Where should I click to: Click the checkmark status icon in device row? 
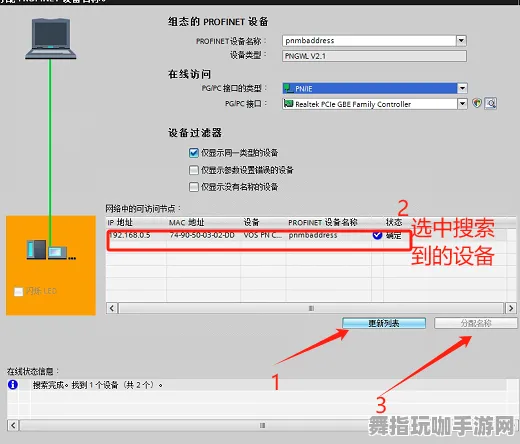click(377, 235)
